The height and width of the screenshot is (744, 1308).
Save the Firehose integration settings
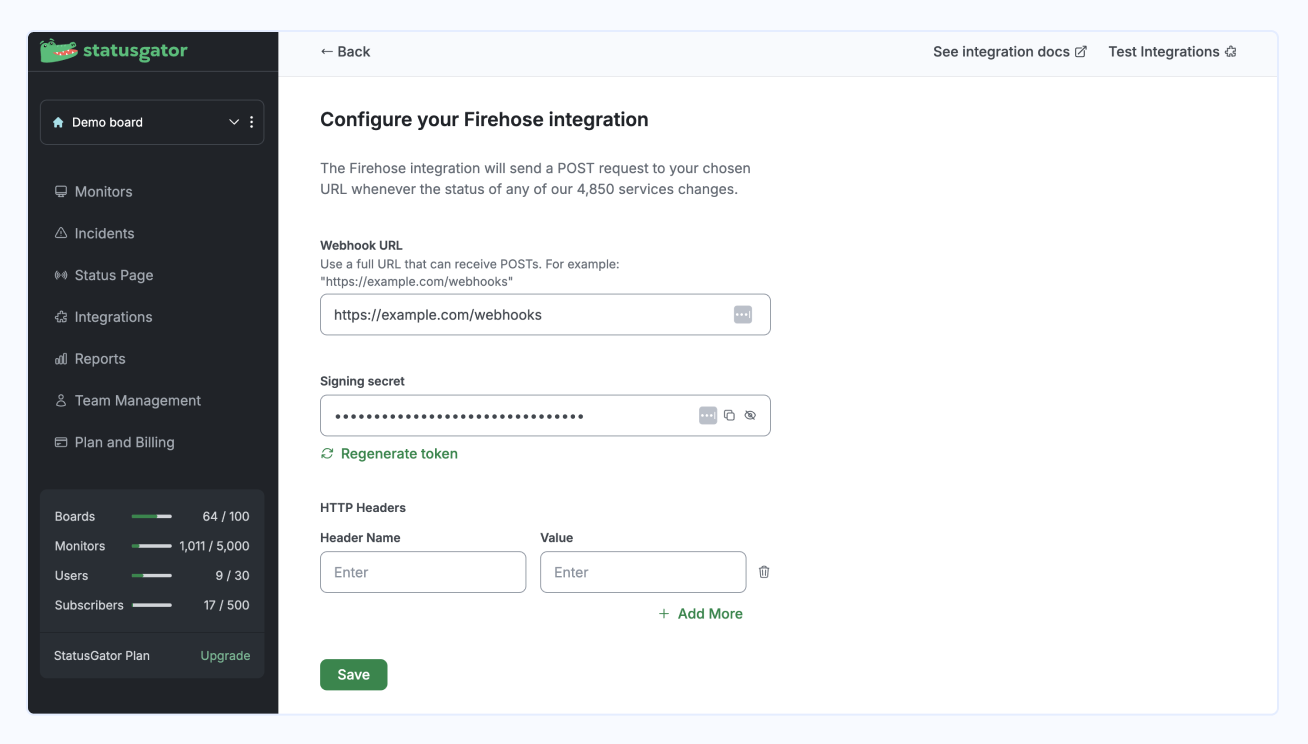(353, 675)
